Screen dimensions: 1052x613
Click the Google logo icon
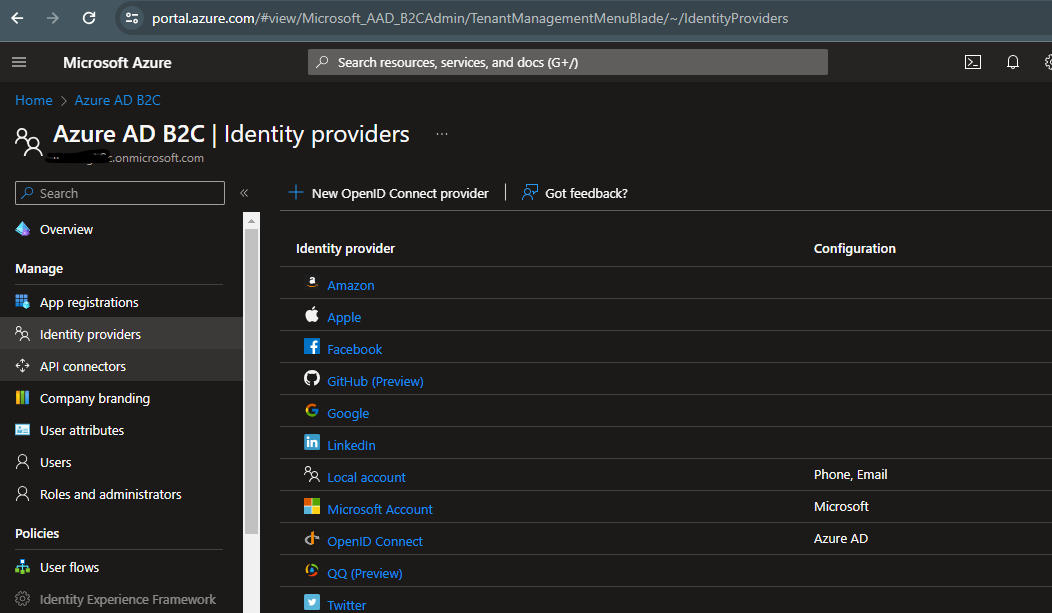(x=312, y=410)
